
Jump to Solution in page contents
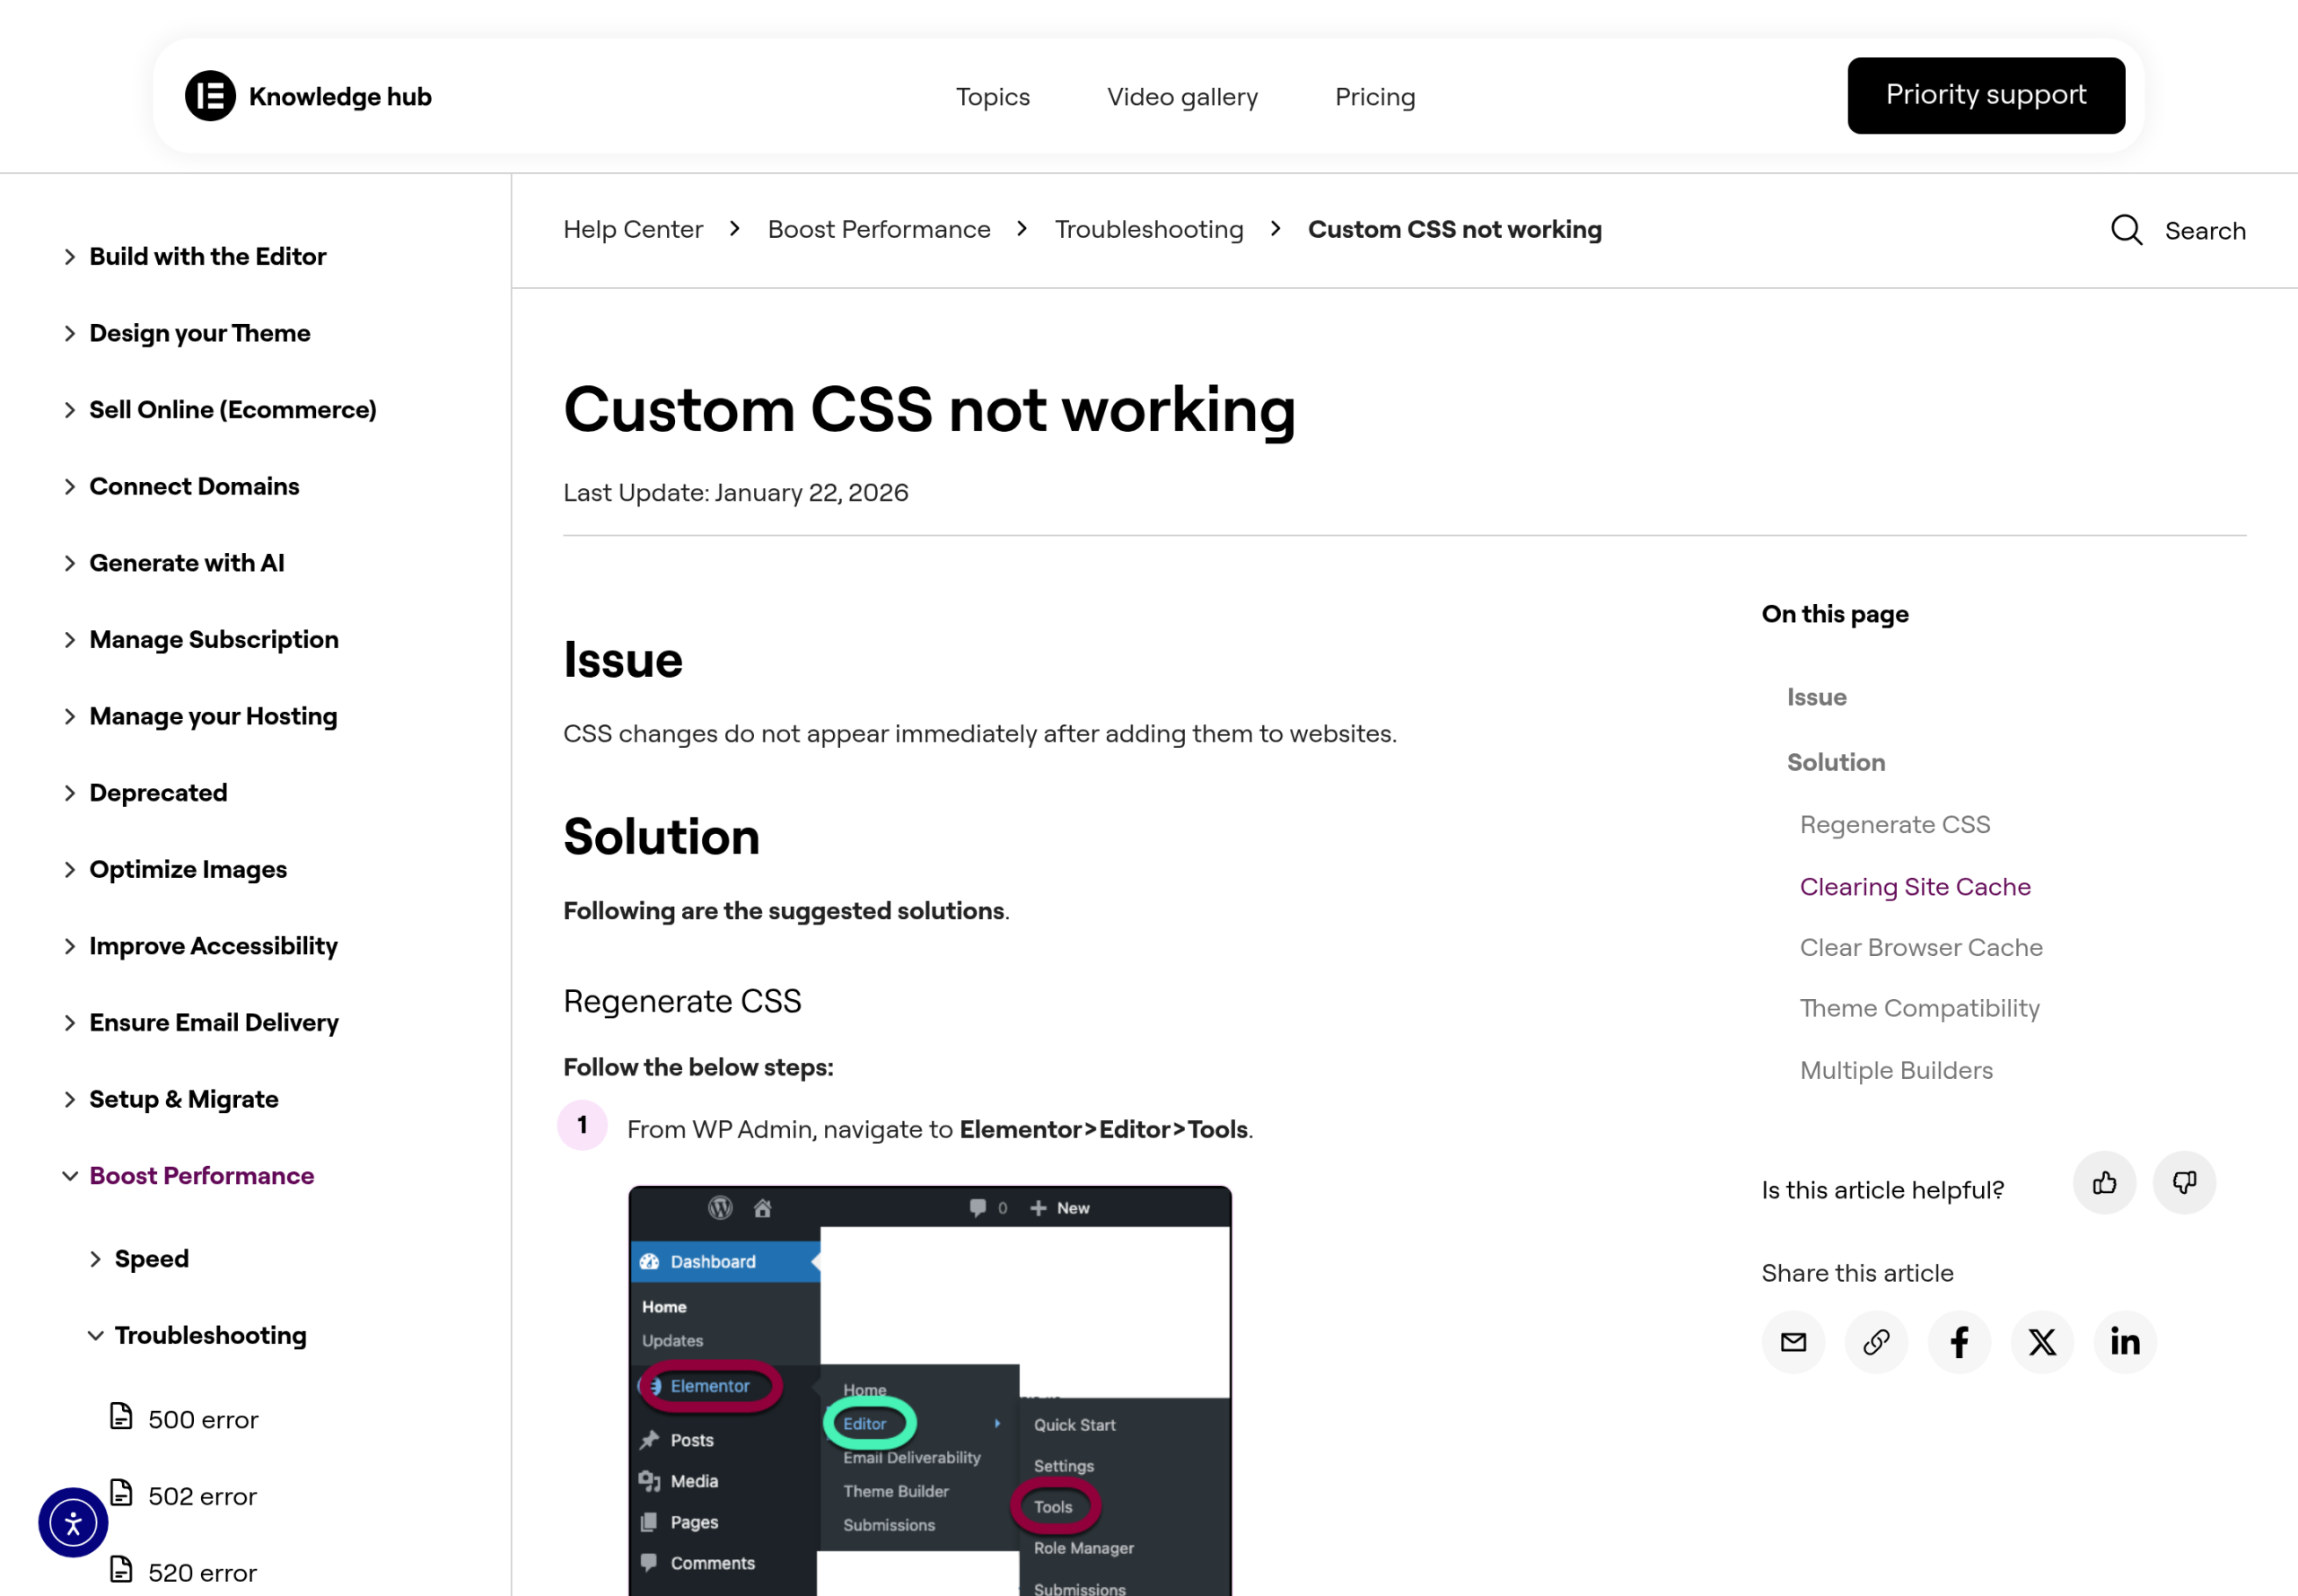[1836, 762]
